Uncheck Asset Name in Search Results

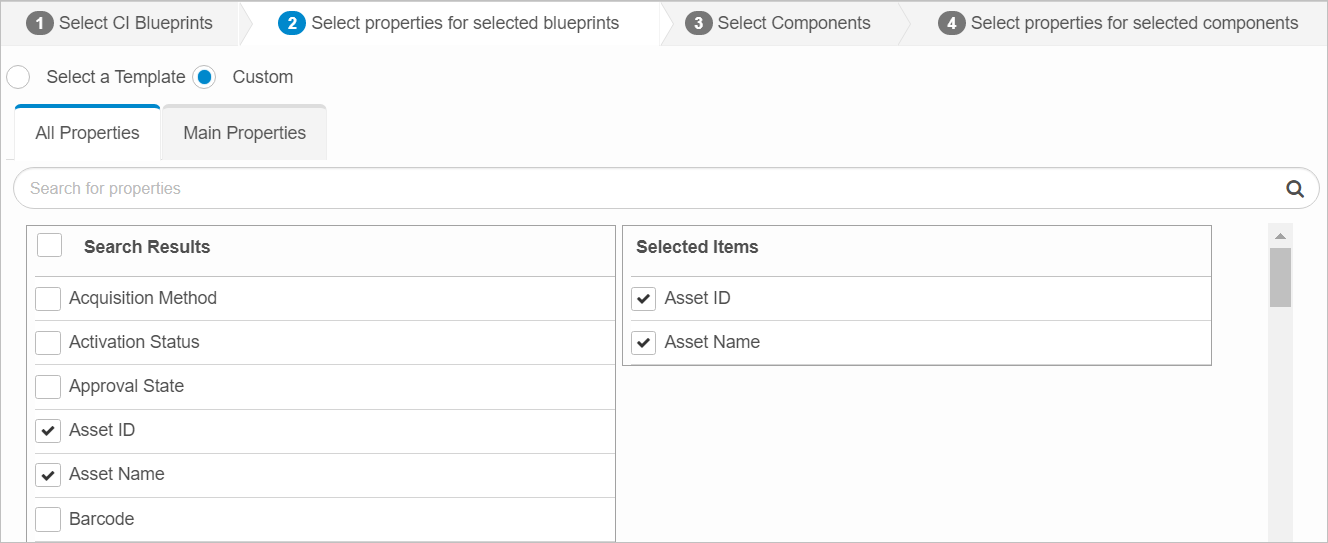click(48, 475)
